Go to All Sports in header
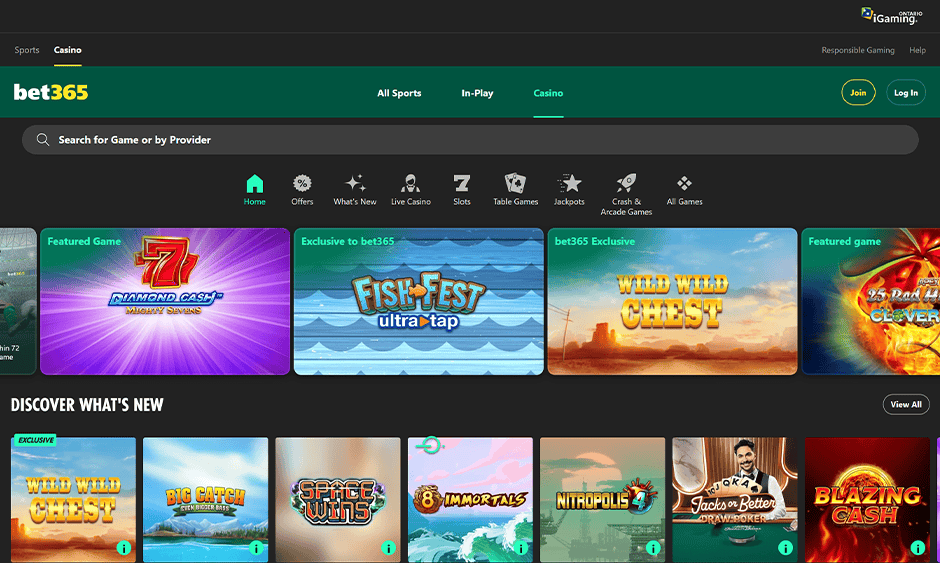Screen dimensions: 940x563 point(399,93)
